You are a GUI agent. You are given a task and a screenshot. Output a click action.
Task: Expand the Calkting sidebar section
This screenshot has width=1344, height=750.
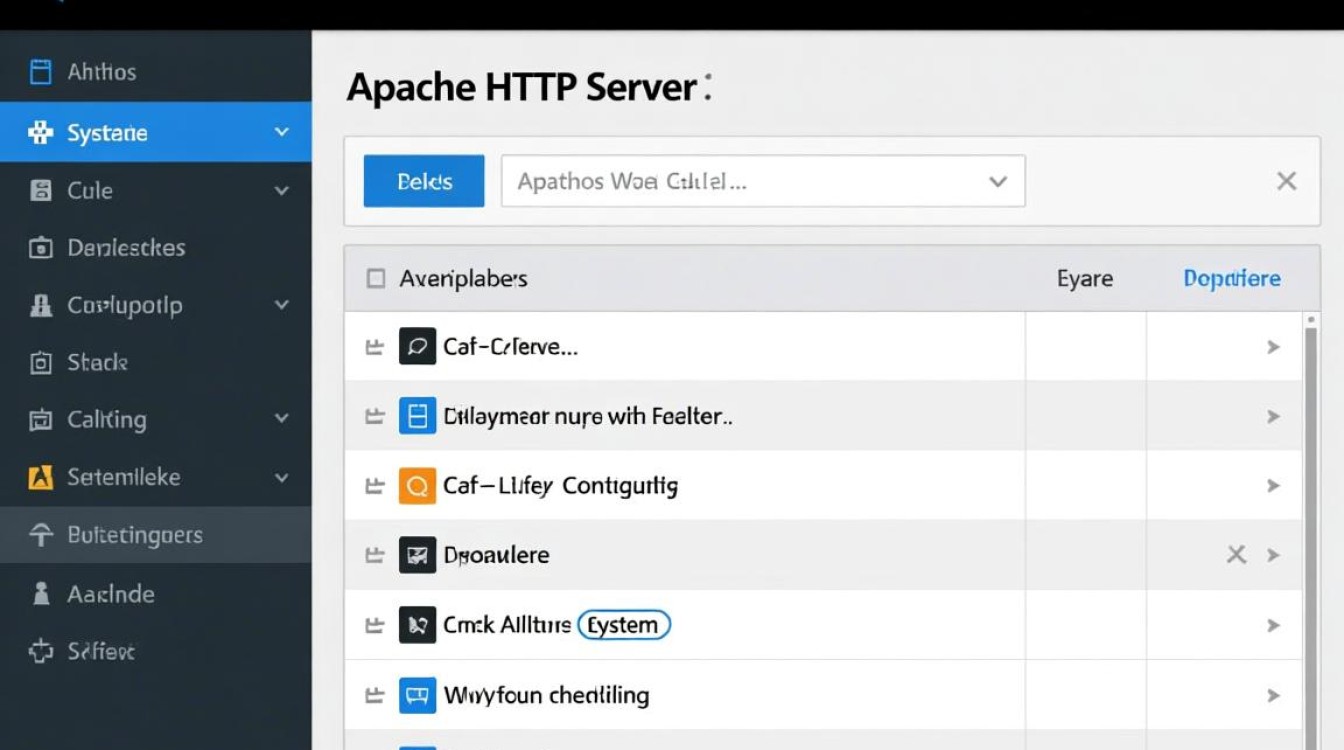click(281, 419)
